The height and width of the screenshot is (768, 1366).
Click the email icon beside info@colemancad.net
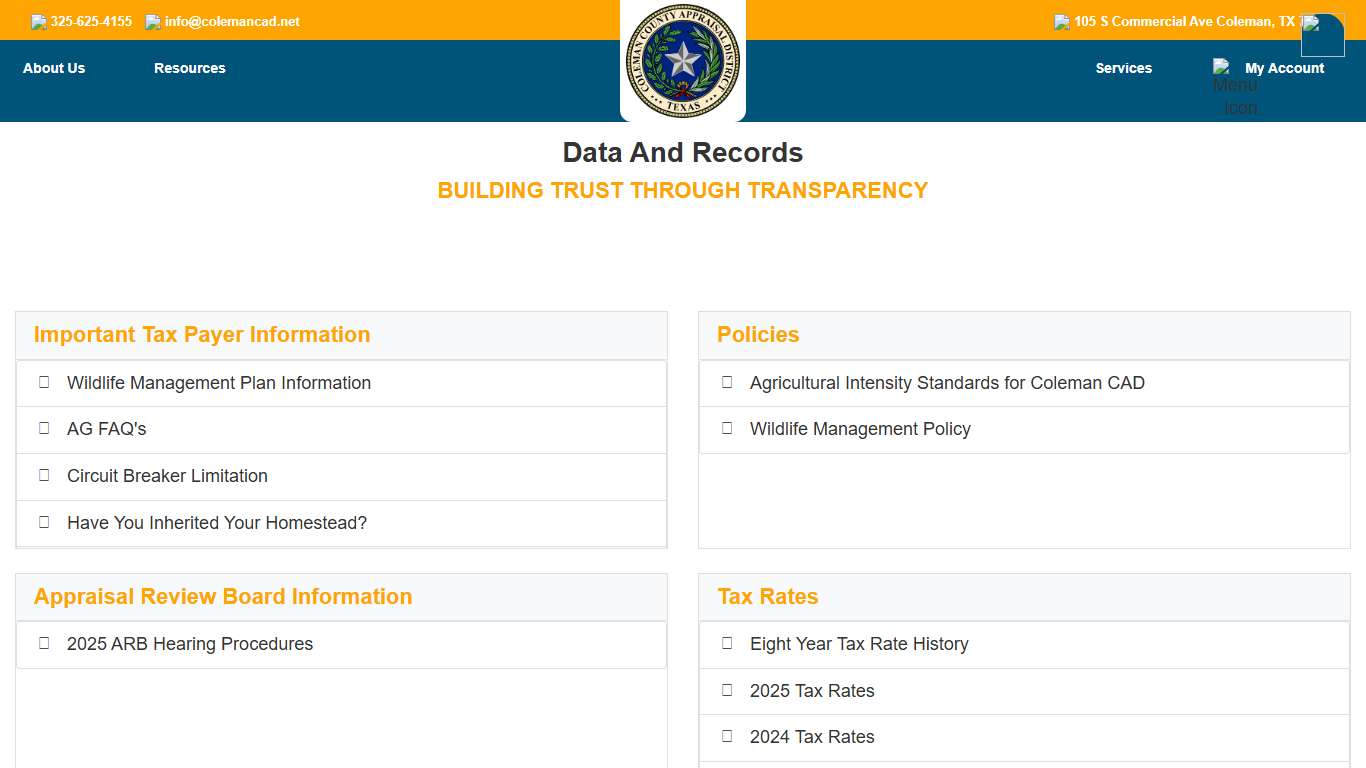coord(153,22)
